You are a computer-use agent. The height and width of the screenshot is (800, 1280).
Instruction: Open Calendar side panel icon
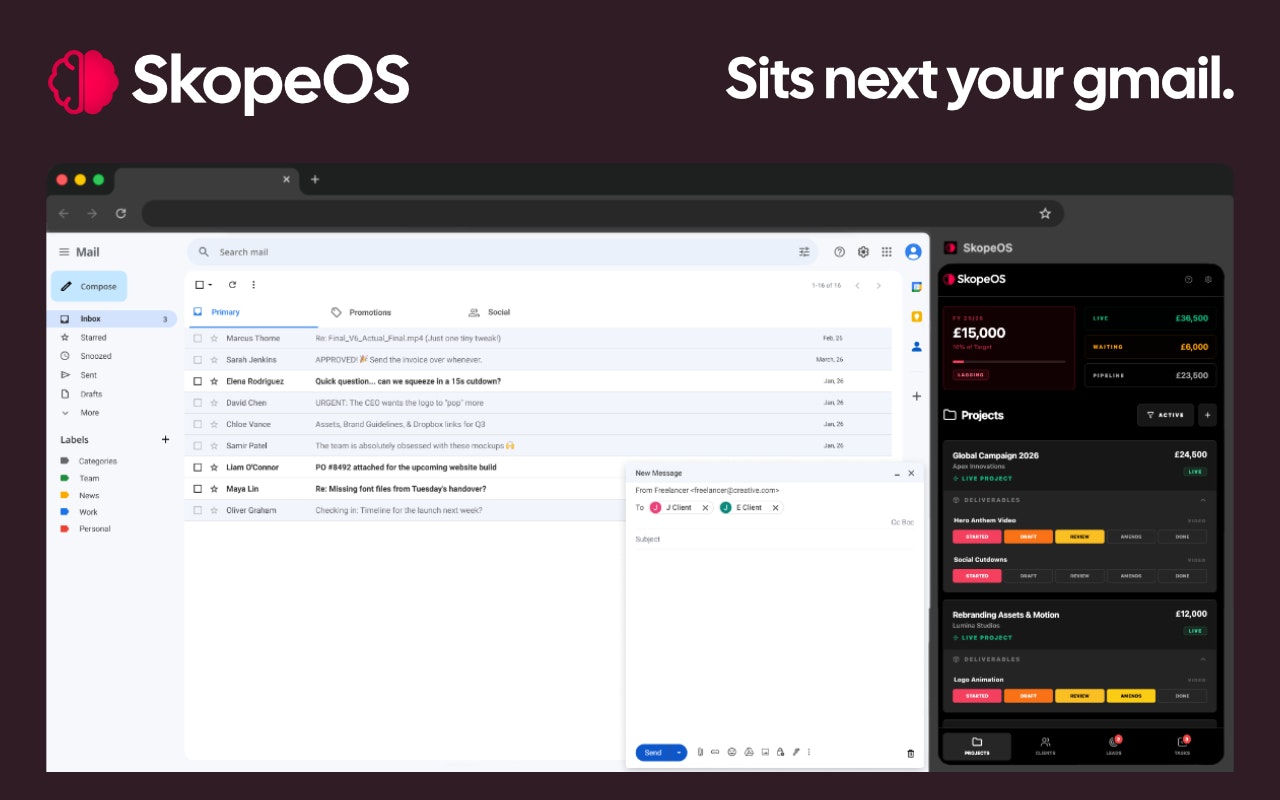(916, 287)
